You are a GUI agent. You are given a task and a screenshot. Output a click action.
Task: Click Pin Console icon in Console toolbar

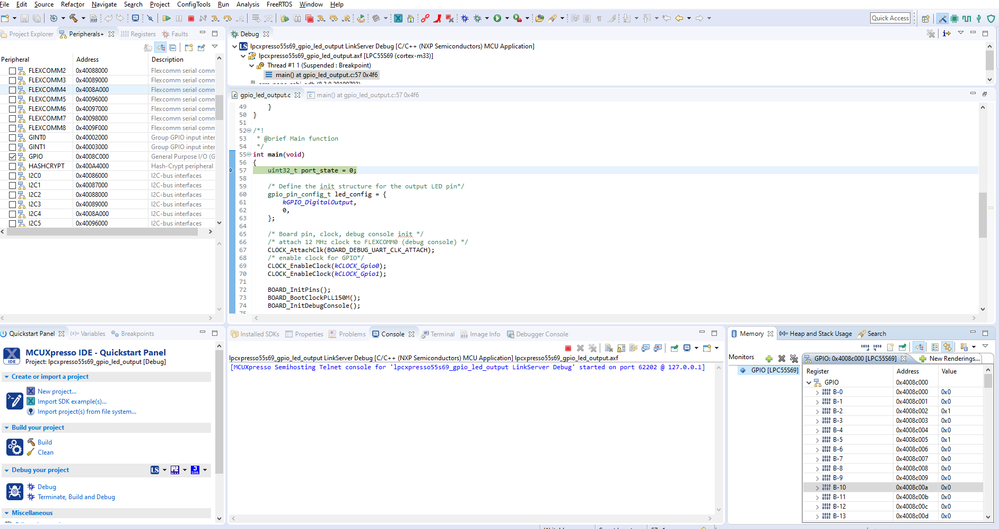[674, 348]
